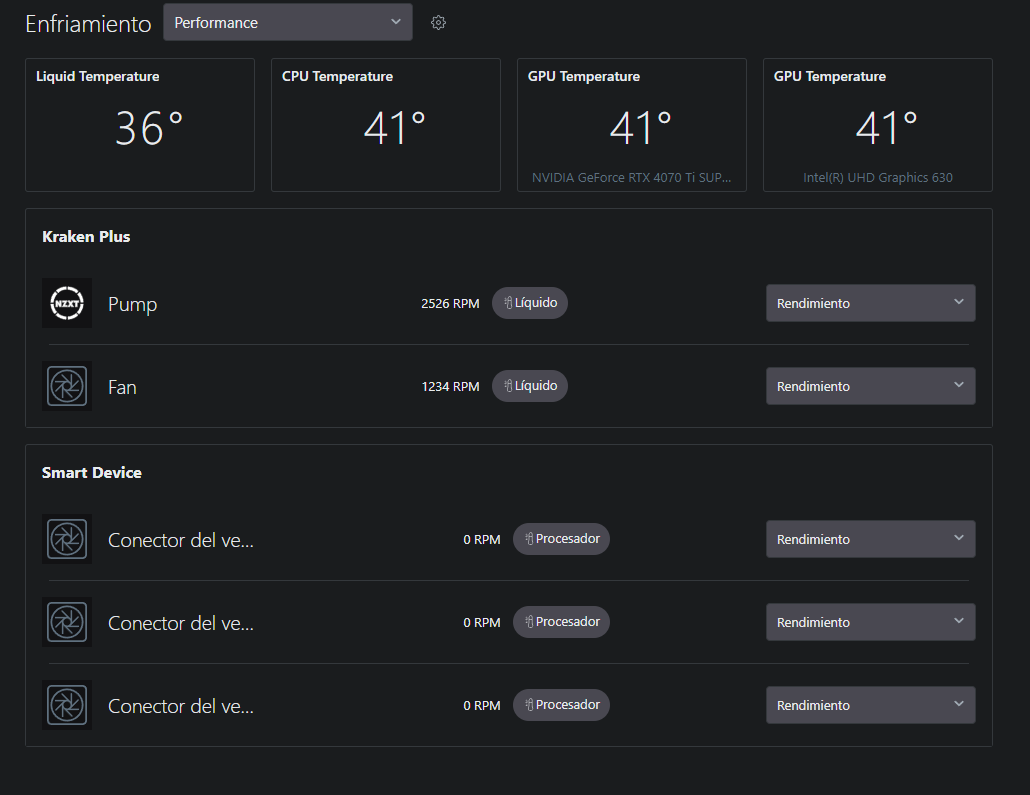Open the first connector's Rendimiento dropdown

point(870,539)
